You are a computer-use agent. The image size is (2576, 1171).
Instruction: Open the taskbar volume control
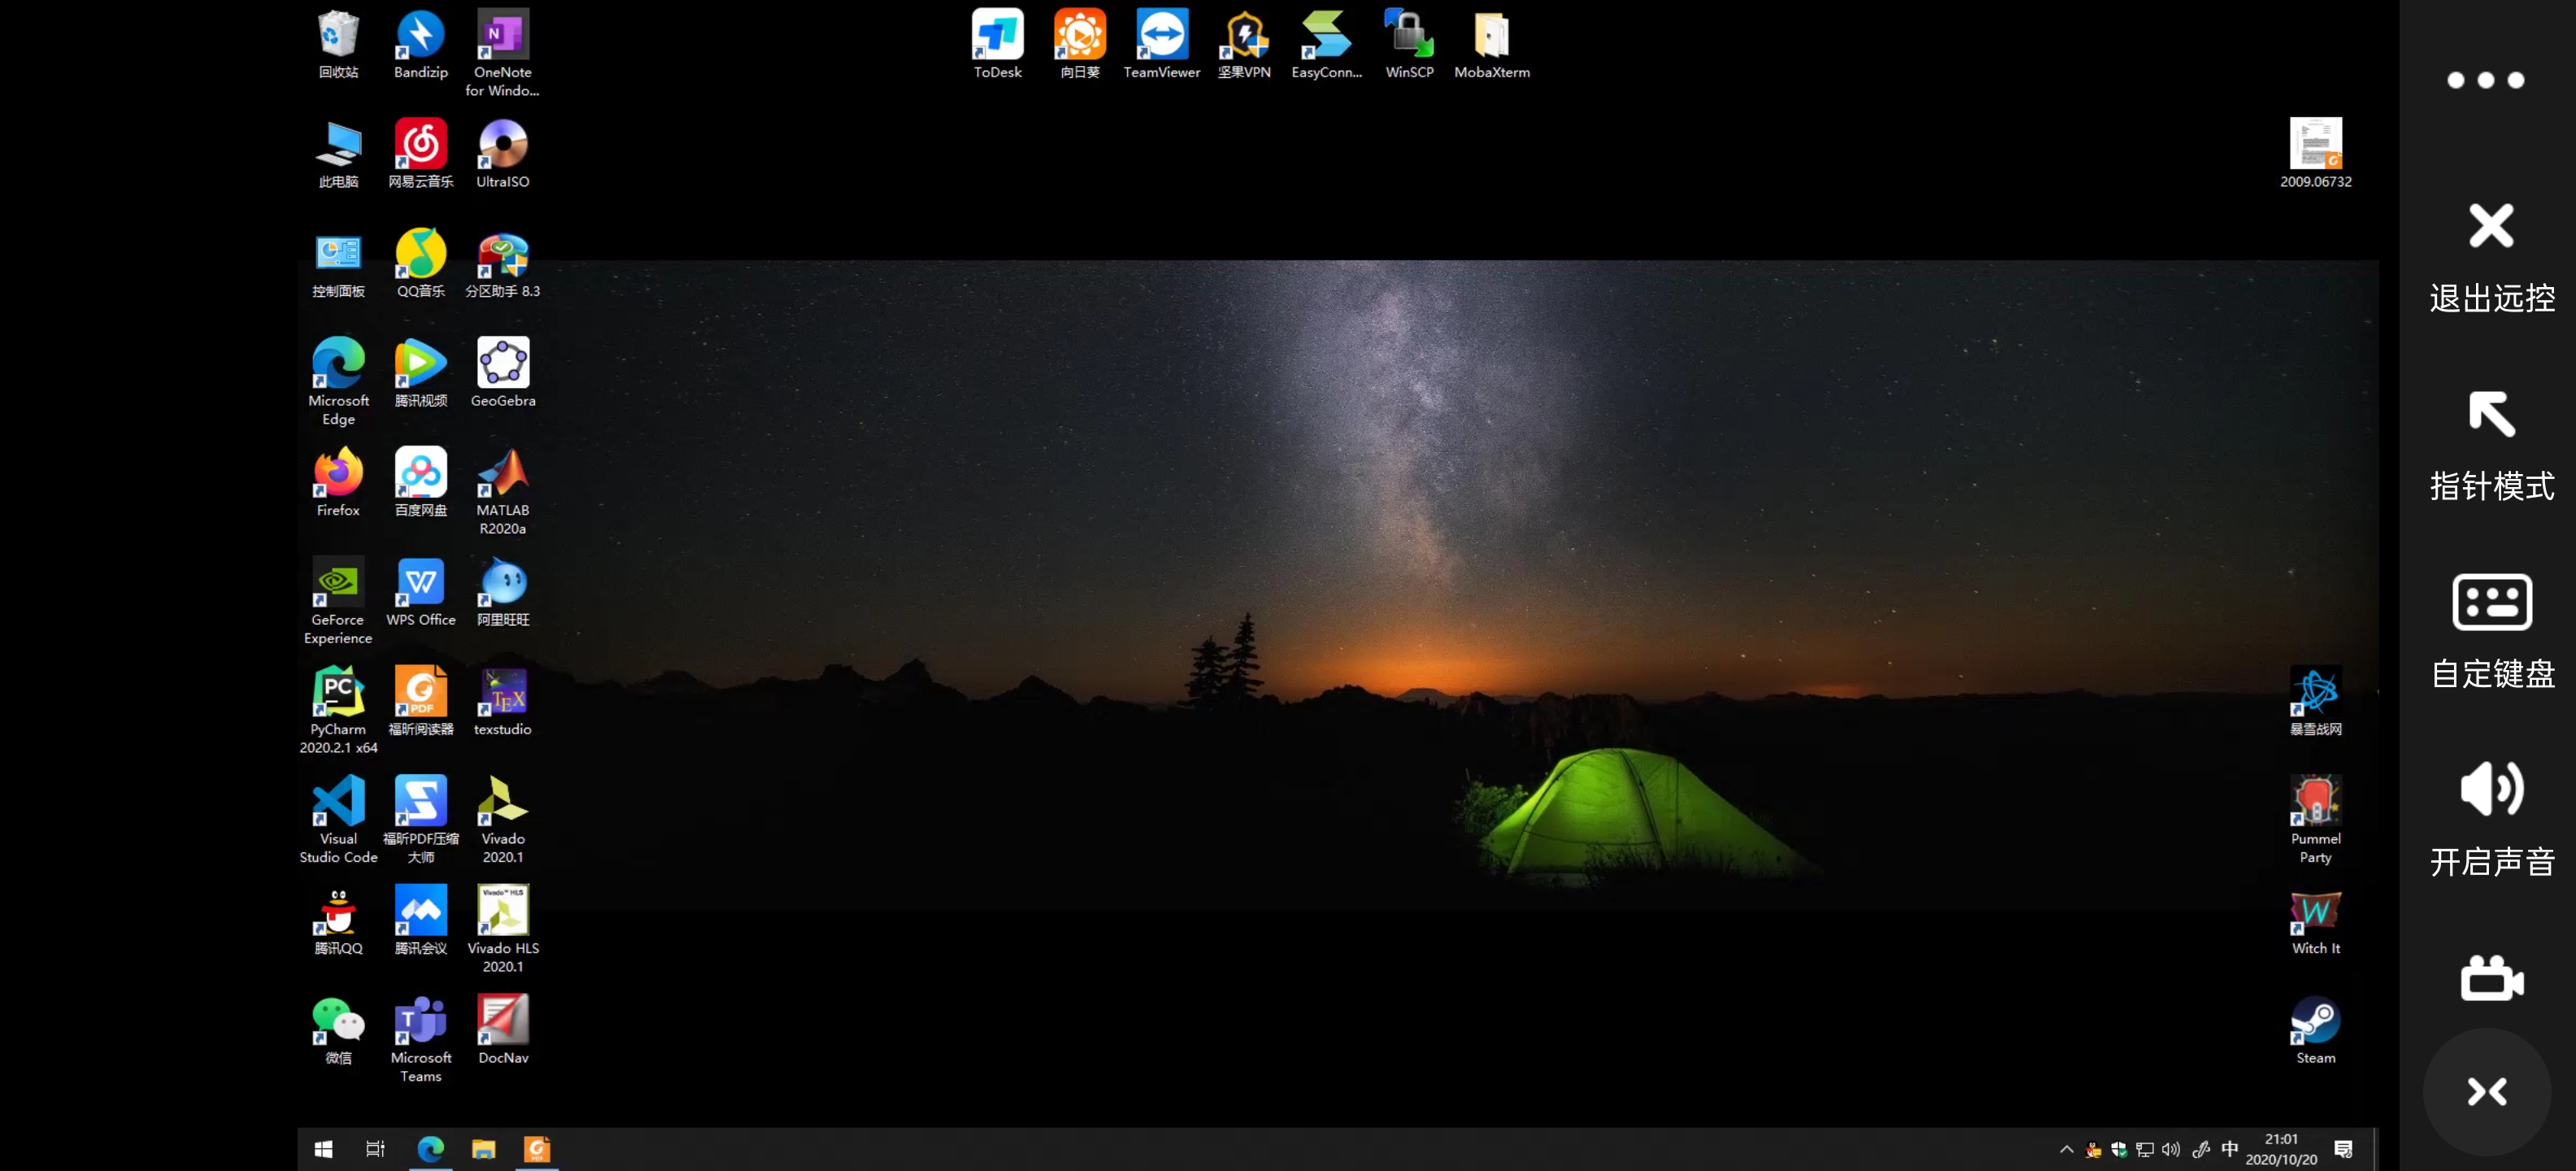pos(2171,1149)
